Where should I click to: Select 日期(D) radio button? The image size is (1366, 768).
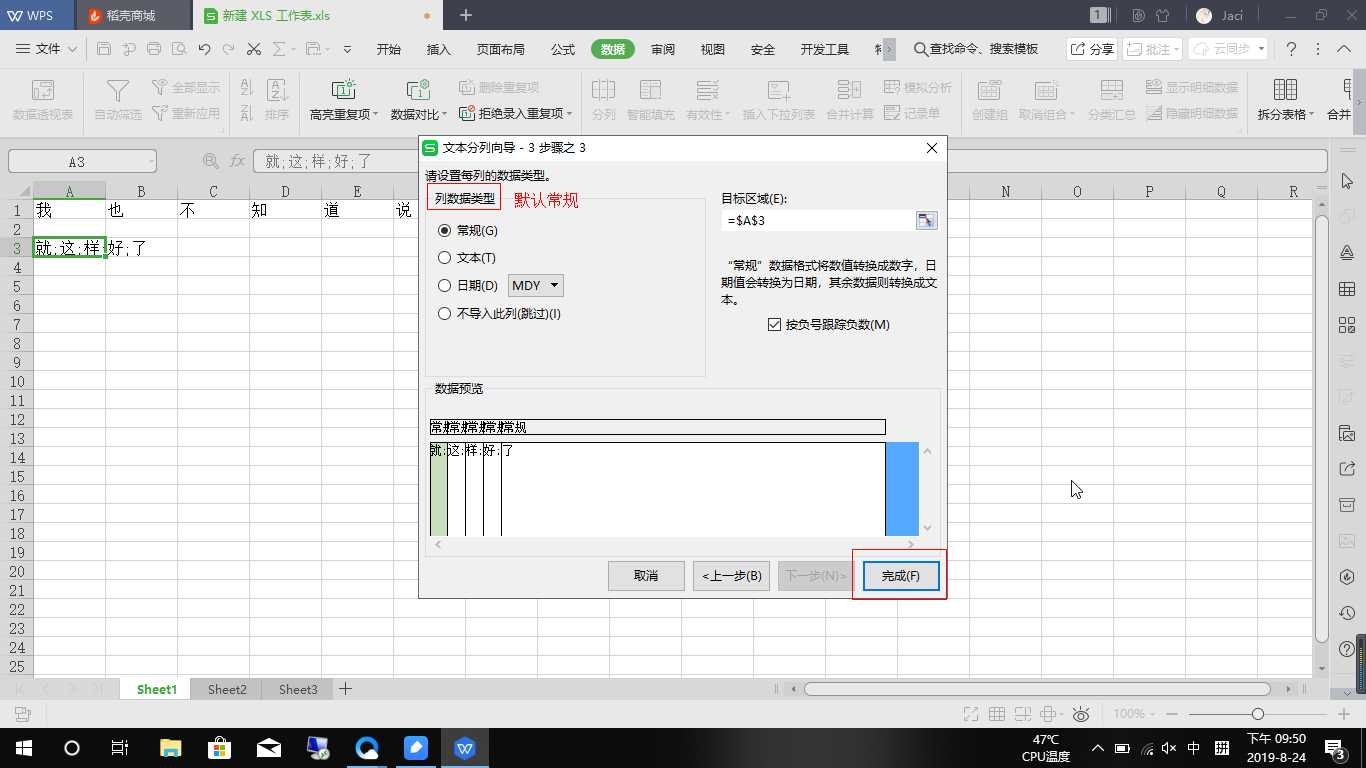[468, 286]
